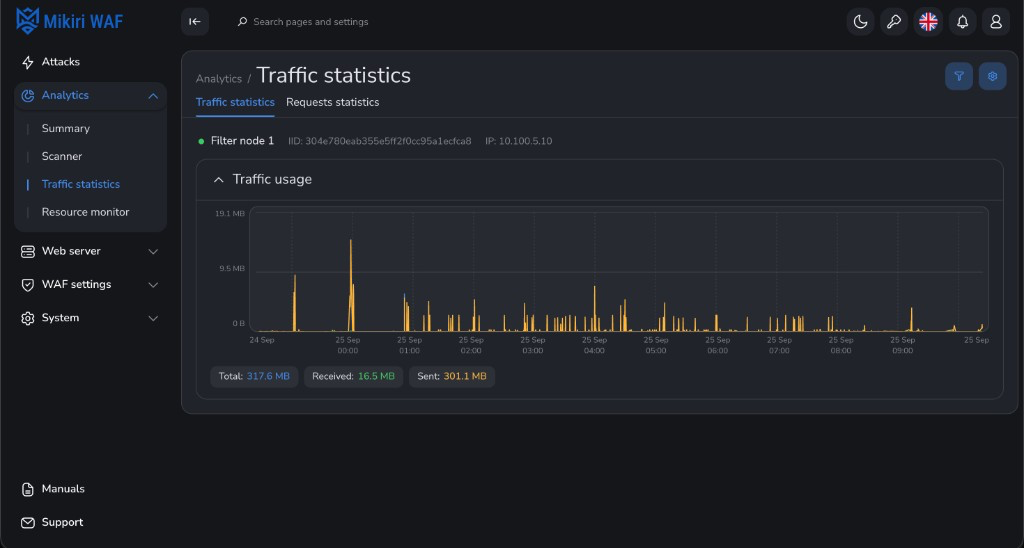Click the Mikiri WAF logo
This screenshot has width=1024, height=548.
pos(69,22)
